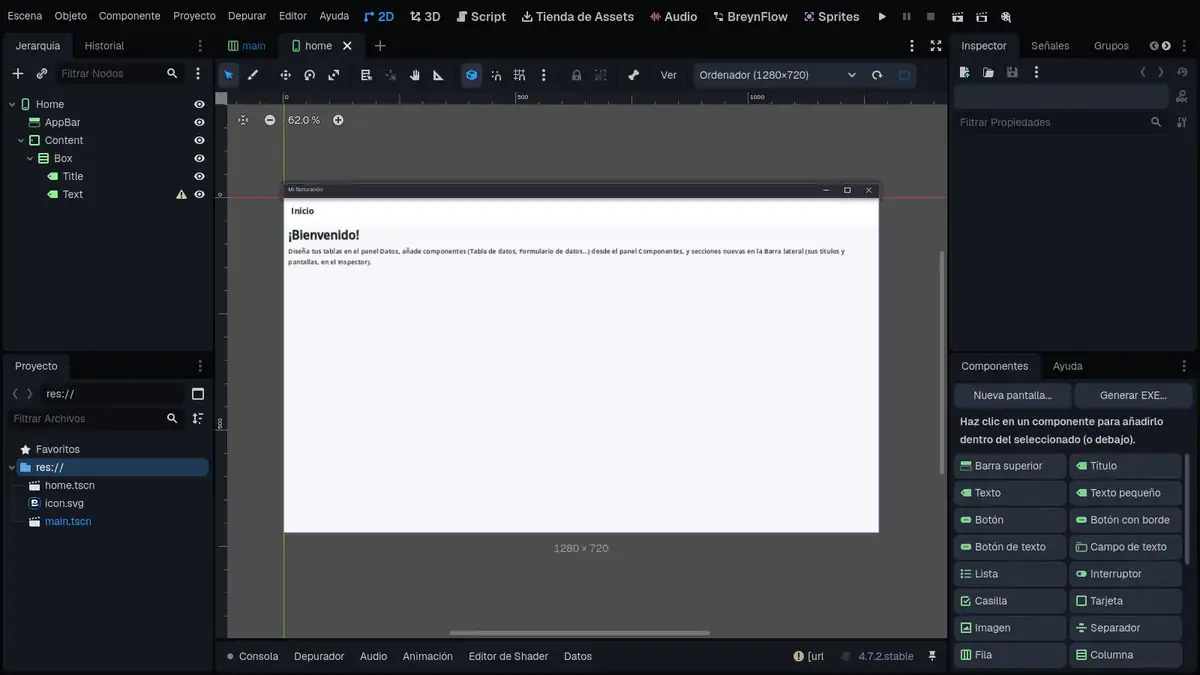The height and width of the screenshot is (675, 1200).
Task: Open the BreynFlow workspace
Action: 750,16
